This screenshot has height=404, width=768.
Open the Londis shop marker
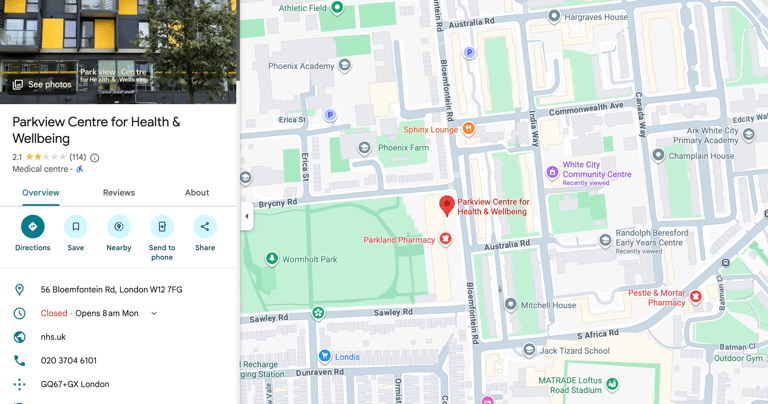click(324, 356)
